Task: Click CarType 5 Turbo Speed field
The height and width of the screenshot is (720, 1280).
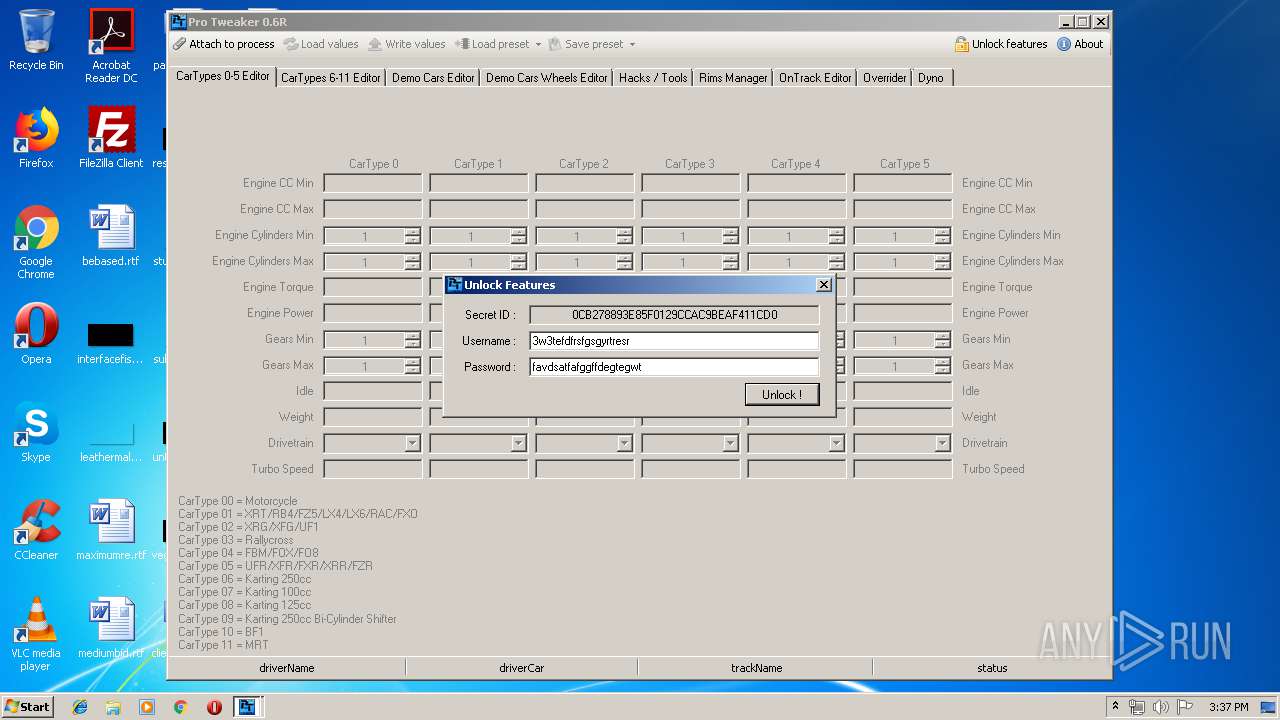Action: [903, 470]
